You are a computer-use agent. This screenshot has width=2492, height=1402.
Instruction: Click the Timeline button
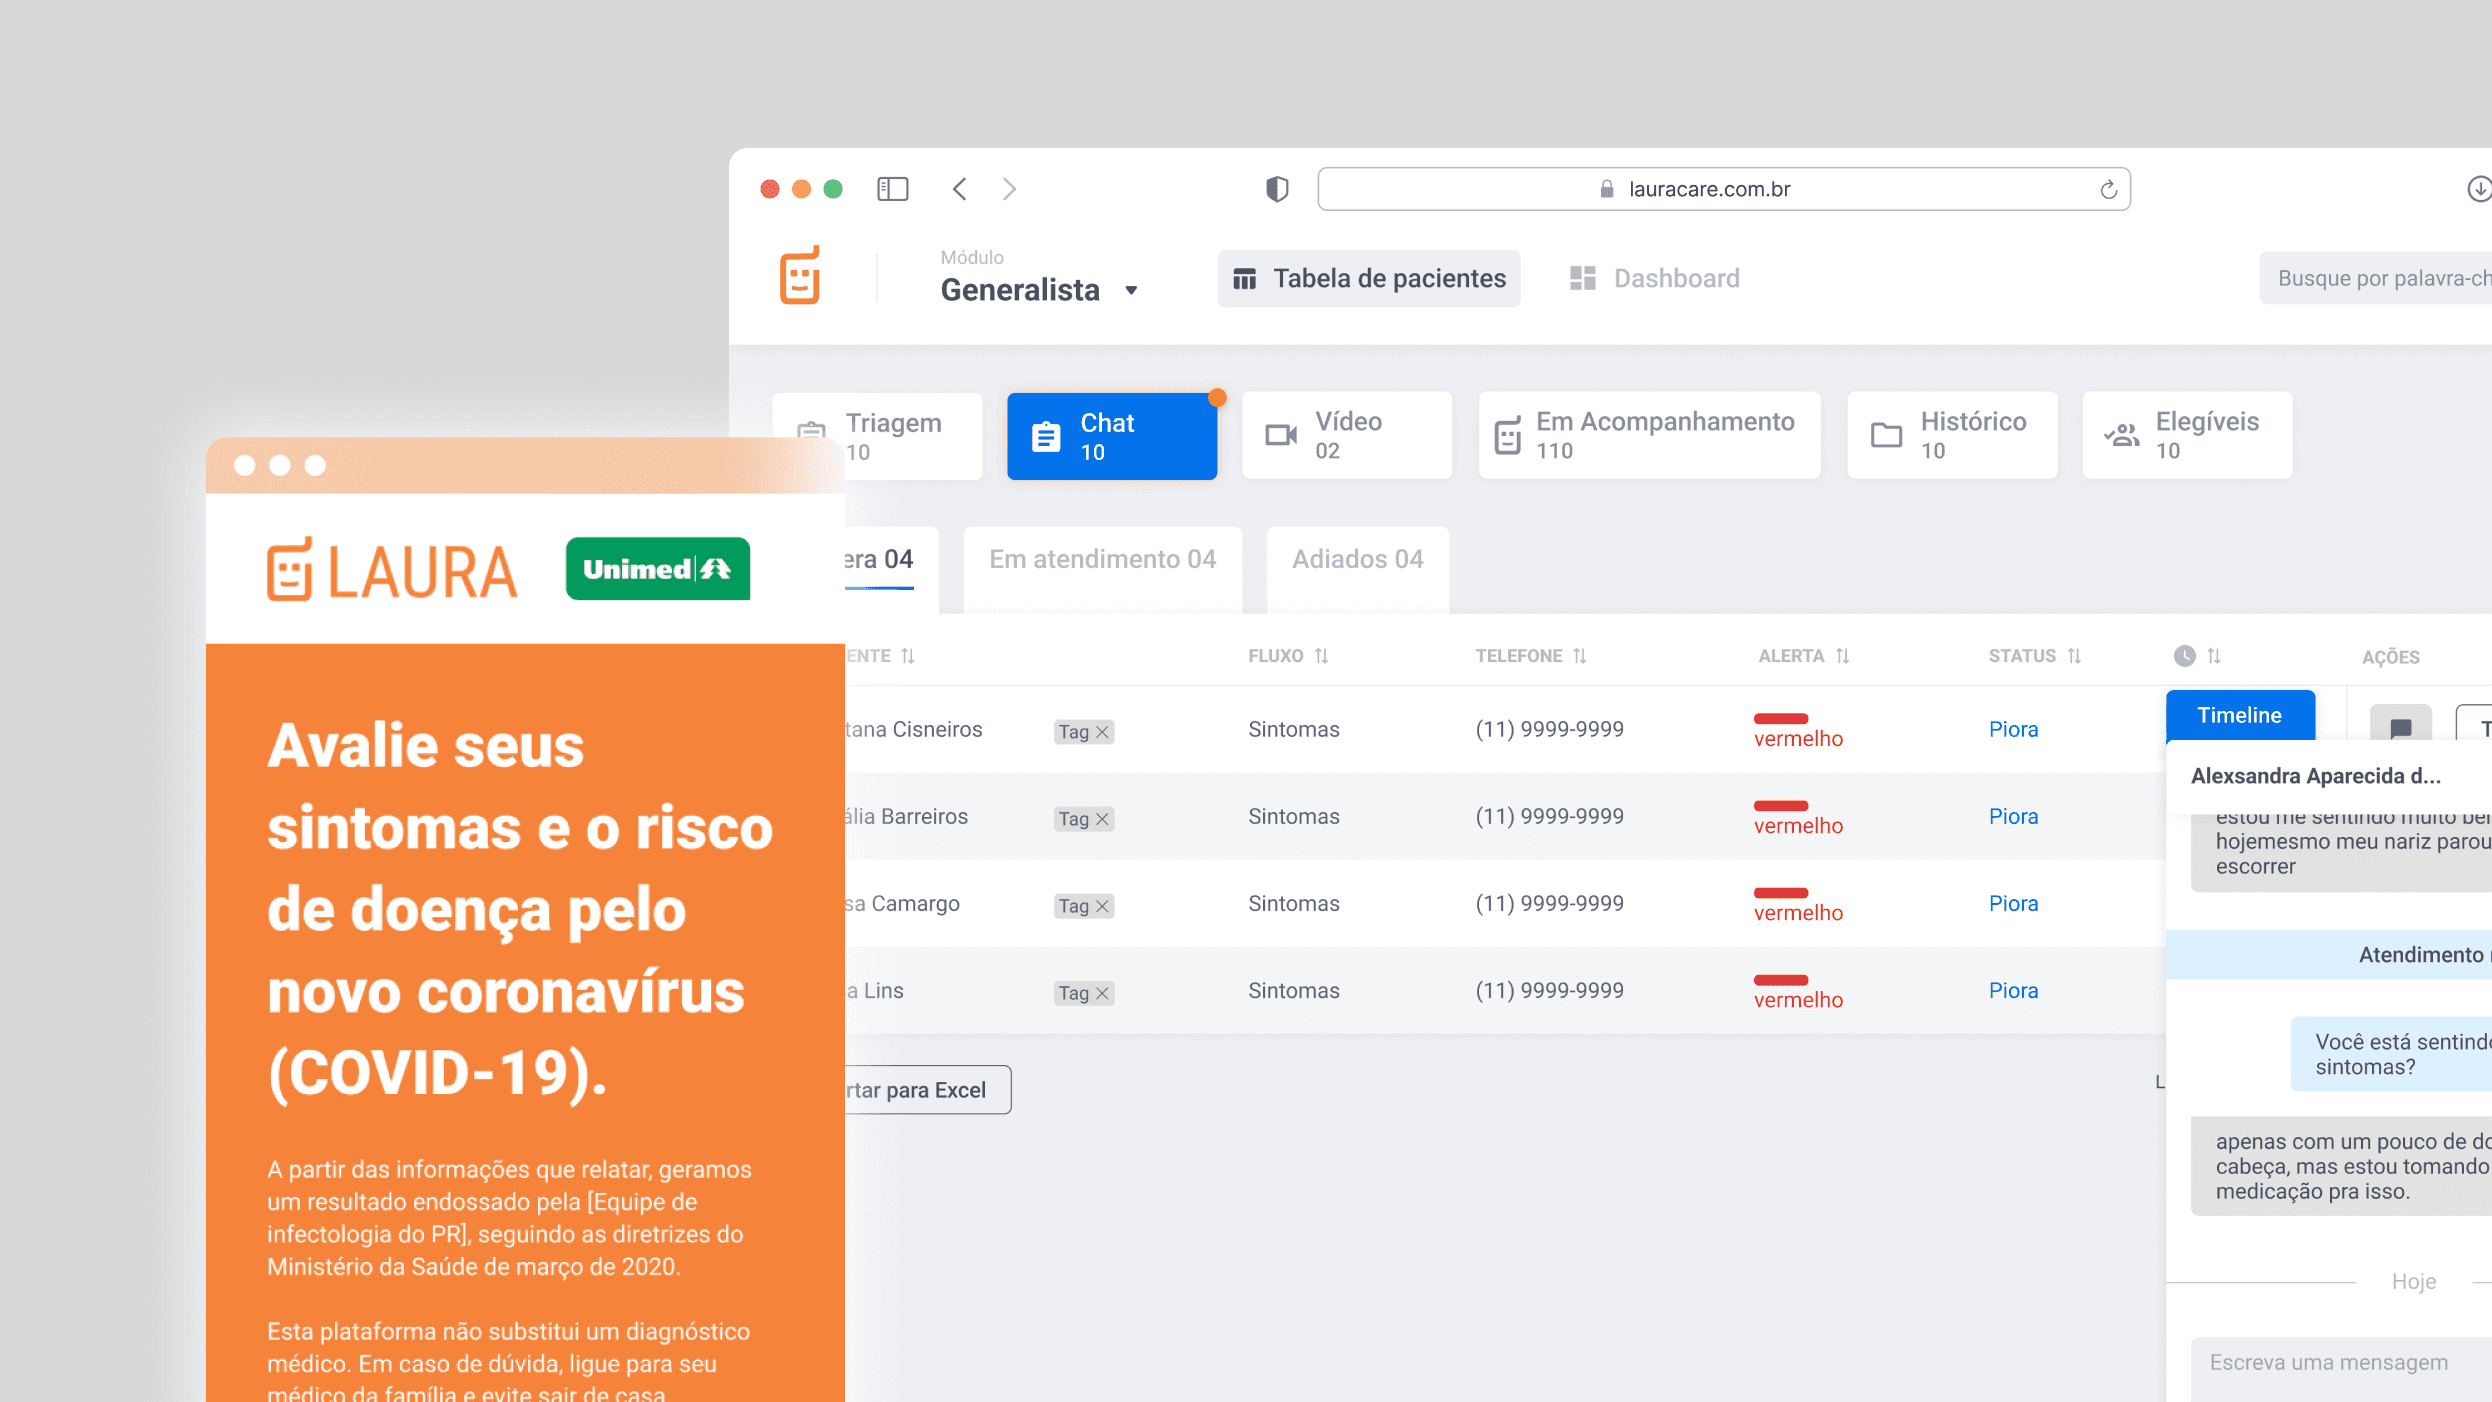(2239, 715)
